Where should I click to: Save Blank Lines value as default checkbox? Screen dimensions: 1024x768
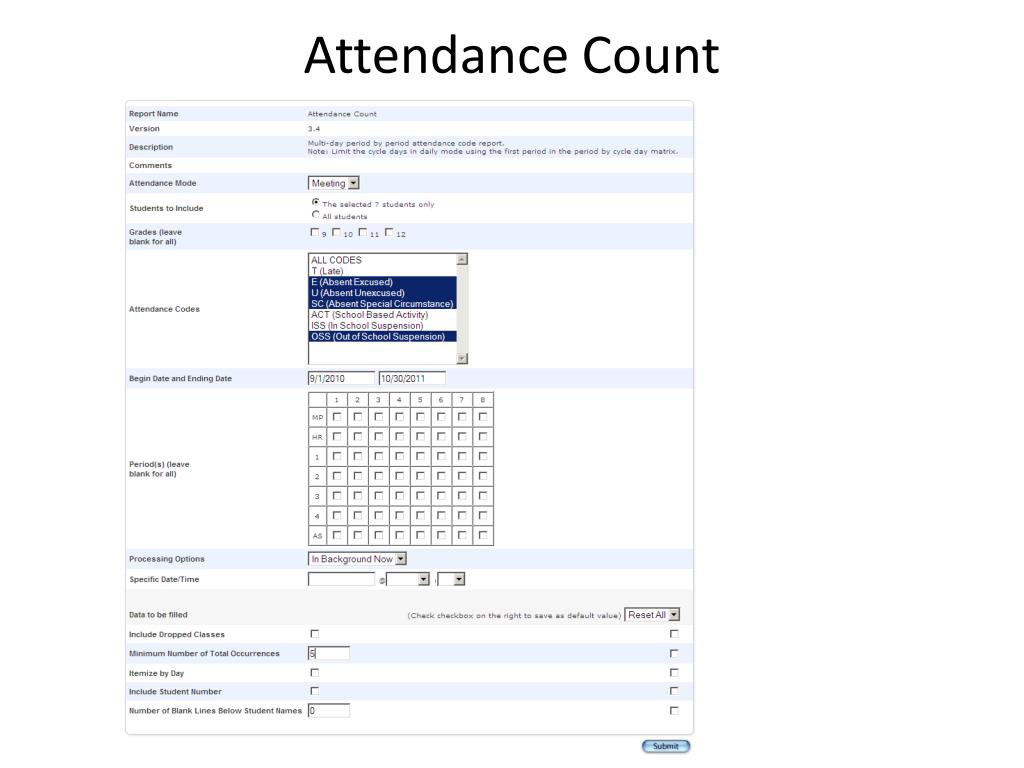click(674, 711)
